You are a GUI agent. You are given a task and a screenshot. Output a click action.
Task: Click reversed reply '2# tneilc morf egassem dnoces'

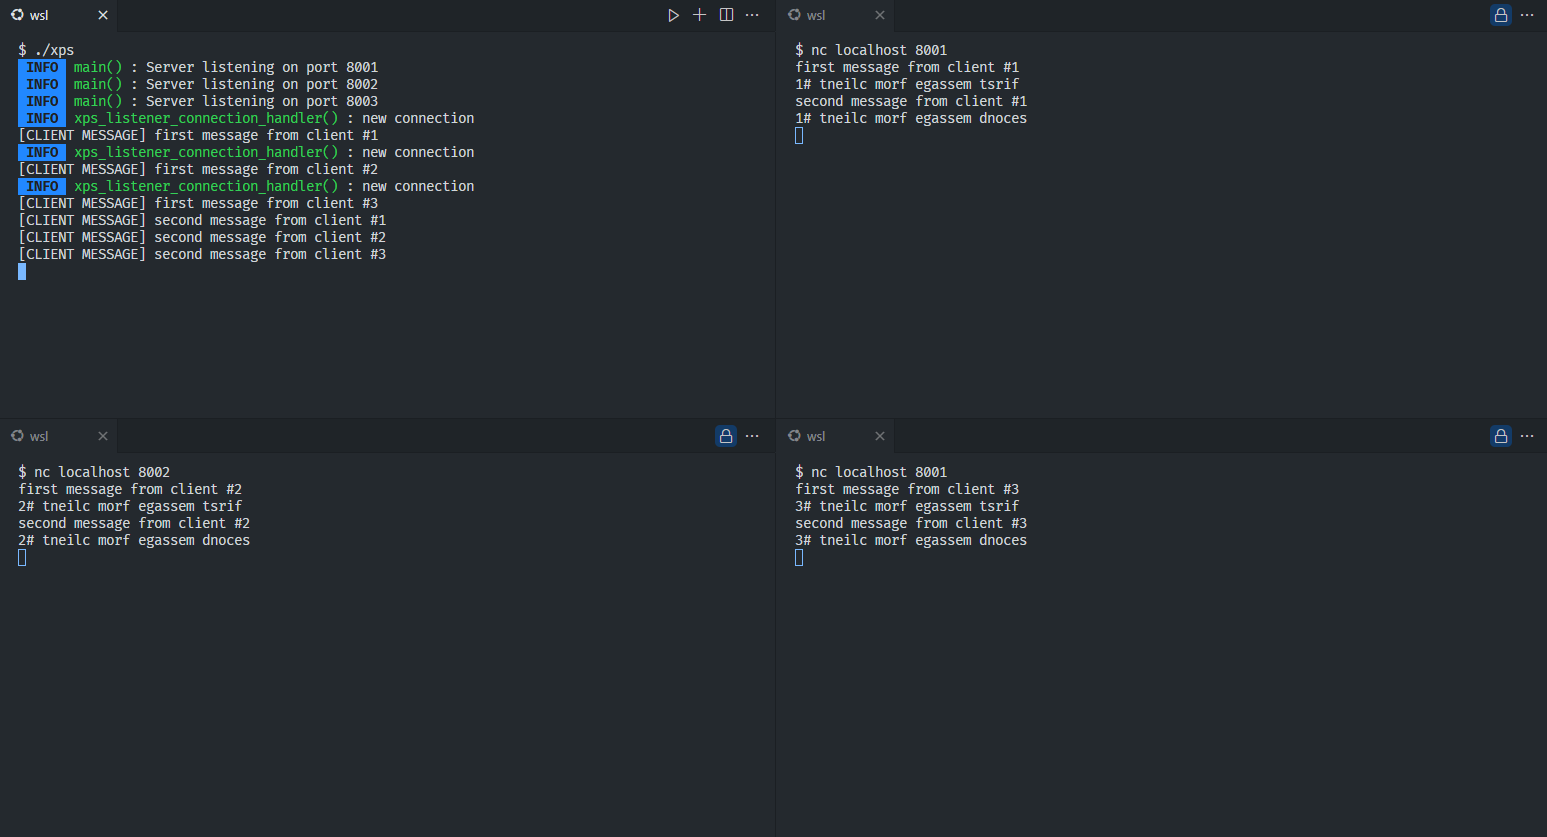[134, 540]
